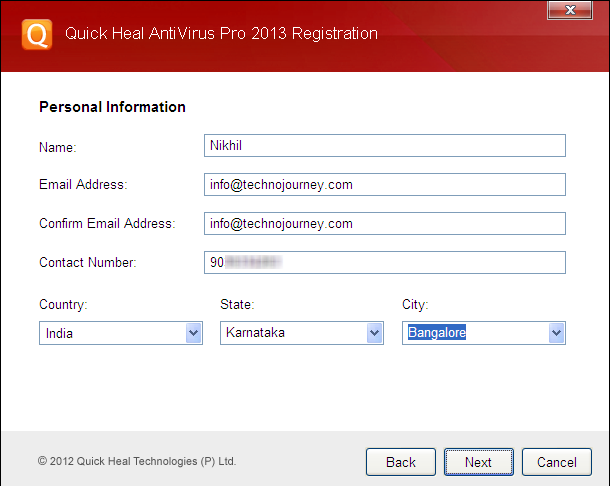The image size is (610, 486).
Task: Click the Country label text
Action: (63, 304)
